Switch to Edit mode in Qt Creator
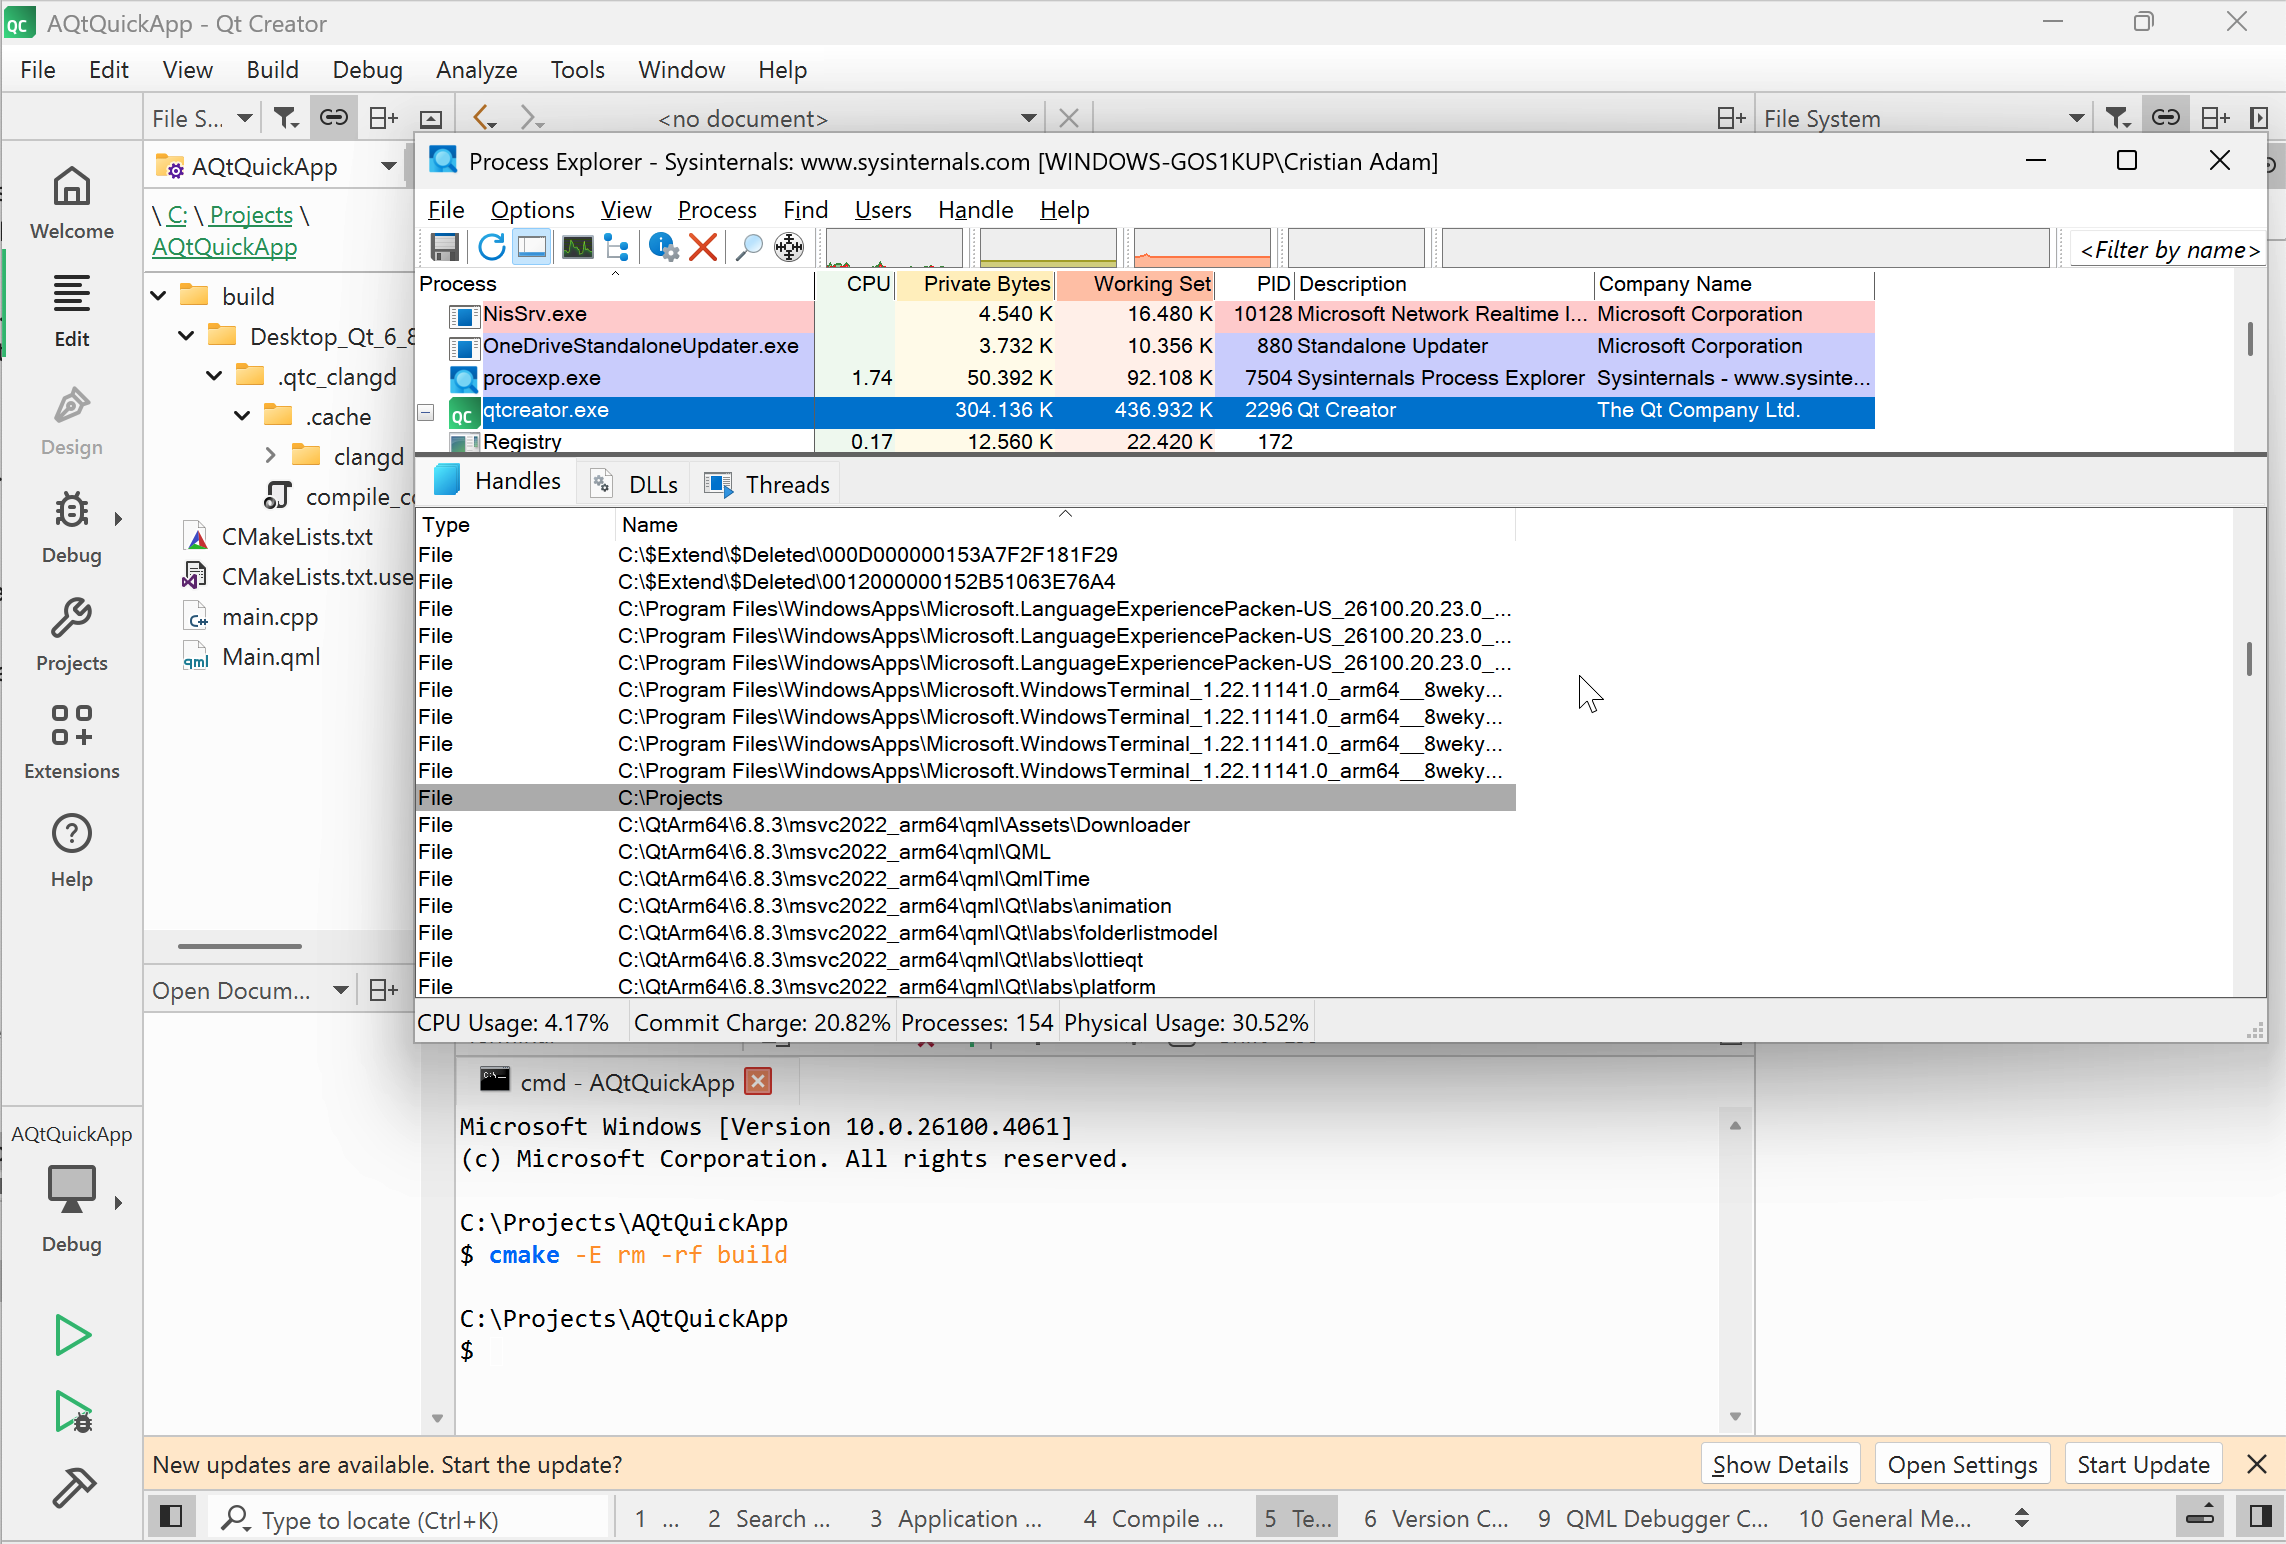 72,311
